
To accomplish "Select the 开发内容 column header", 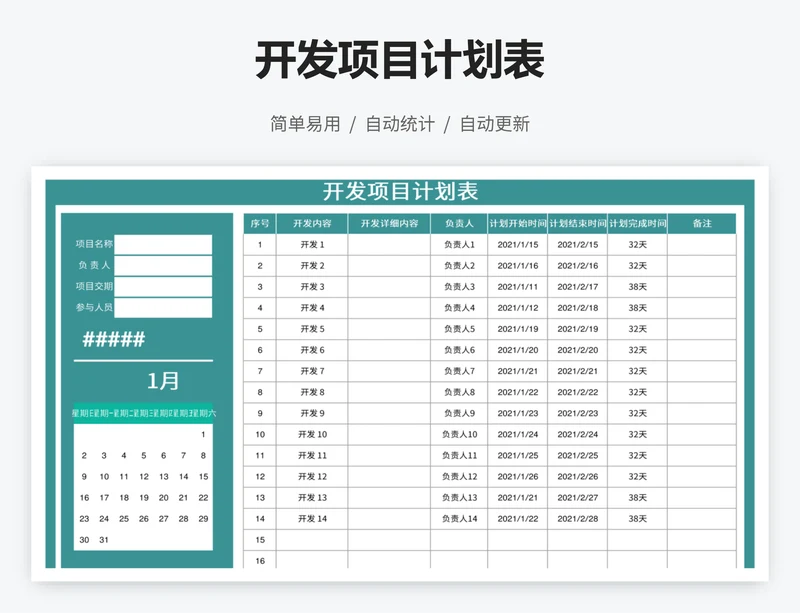I will click(312, 223).
